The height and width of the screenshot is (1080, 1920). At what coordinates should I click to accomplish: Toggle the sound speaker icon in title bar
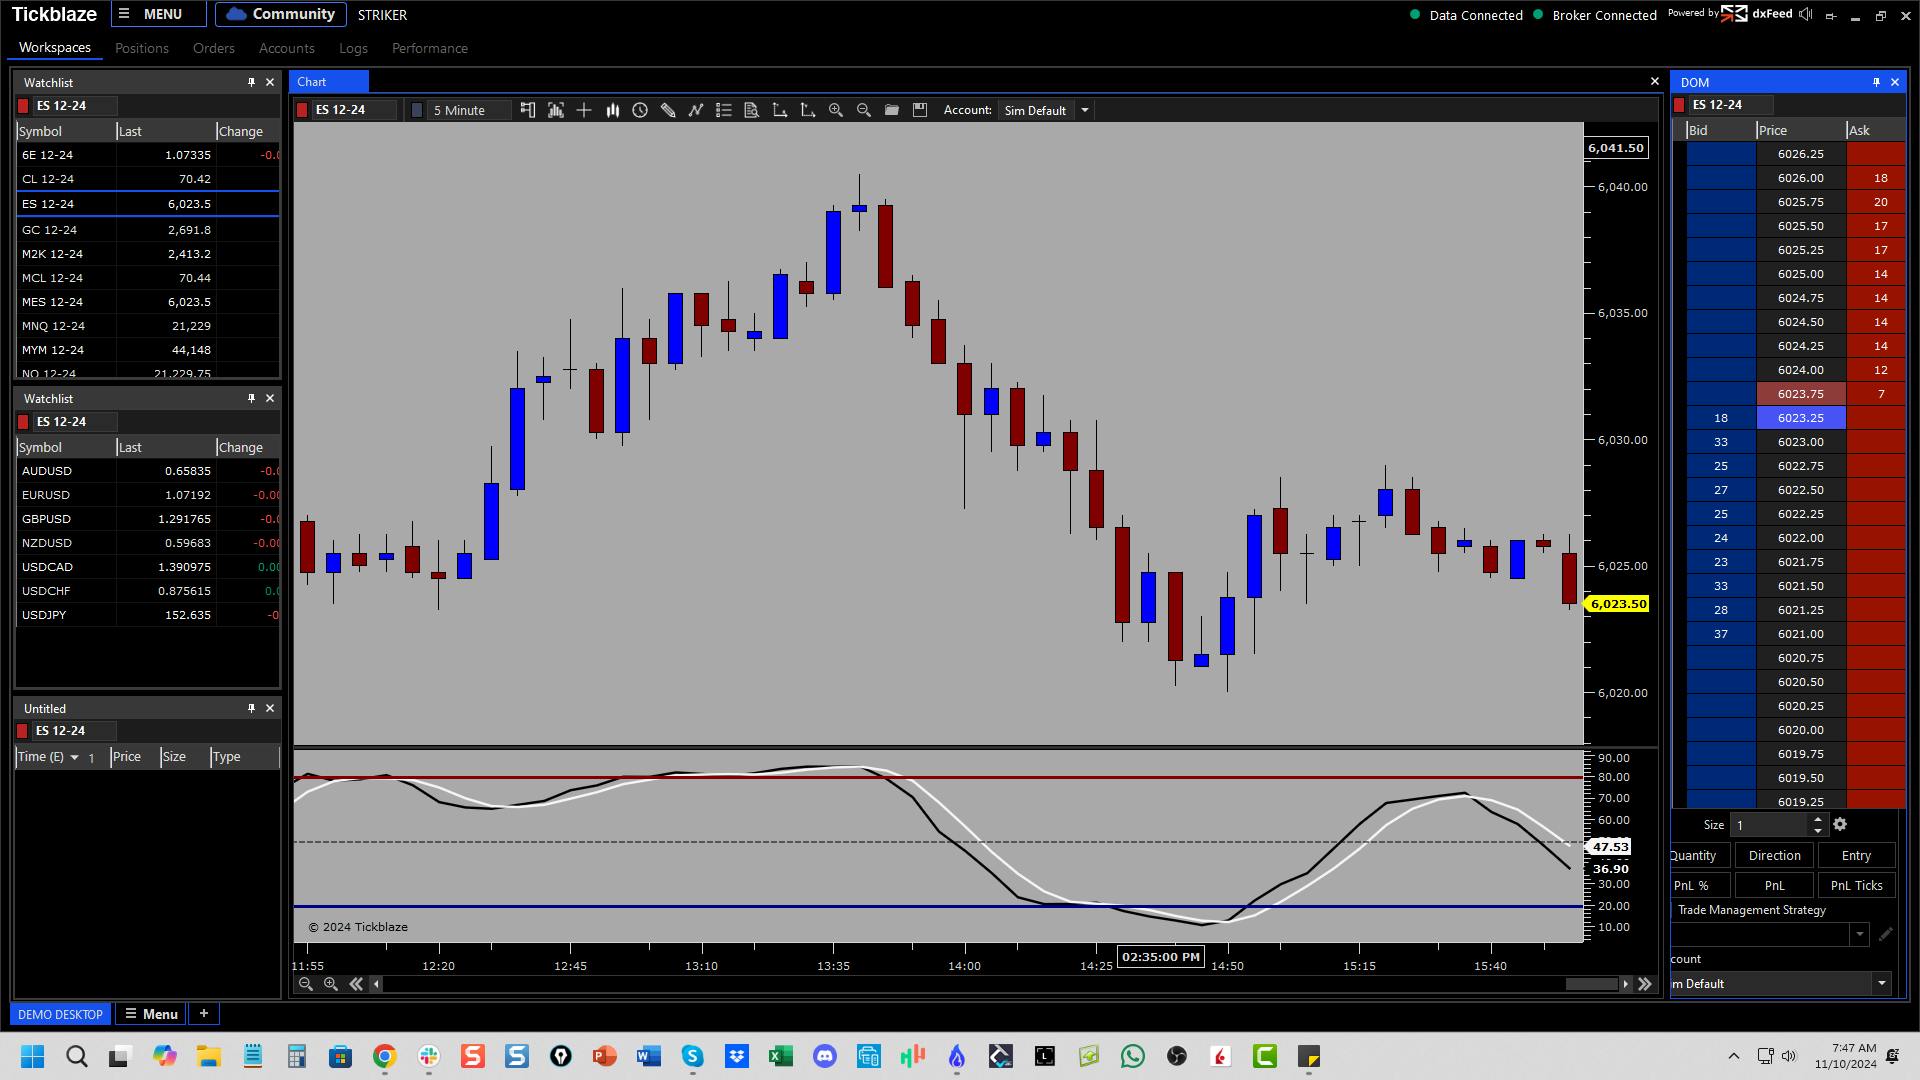tap(1806, 14)
